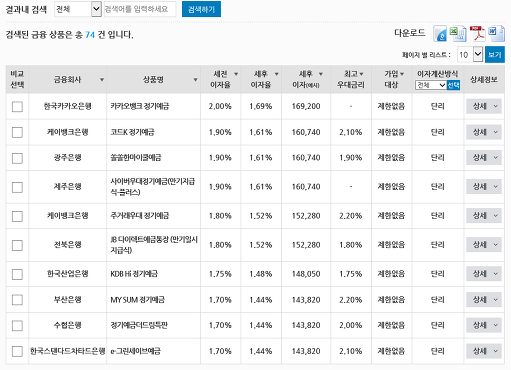Click the 148,050 interest amount cell
The width and height of the screenshot is (511, 370).
[x=306, y=274]
